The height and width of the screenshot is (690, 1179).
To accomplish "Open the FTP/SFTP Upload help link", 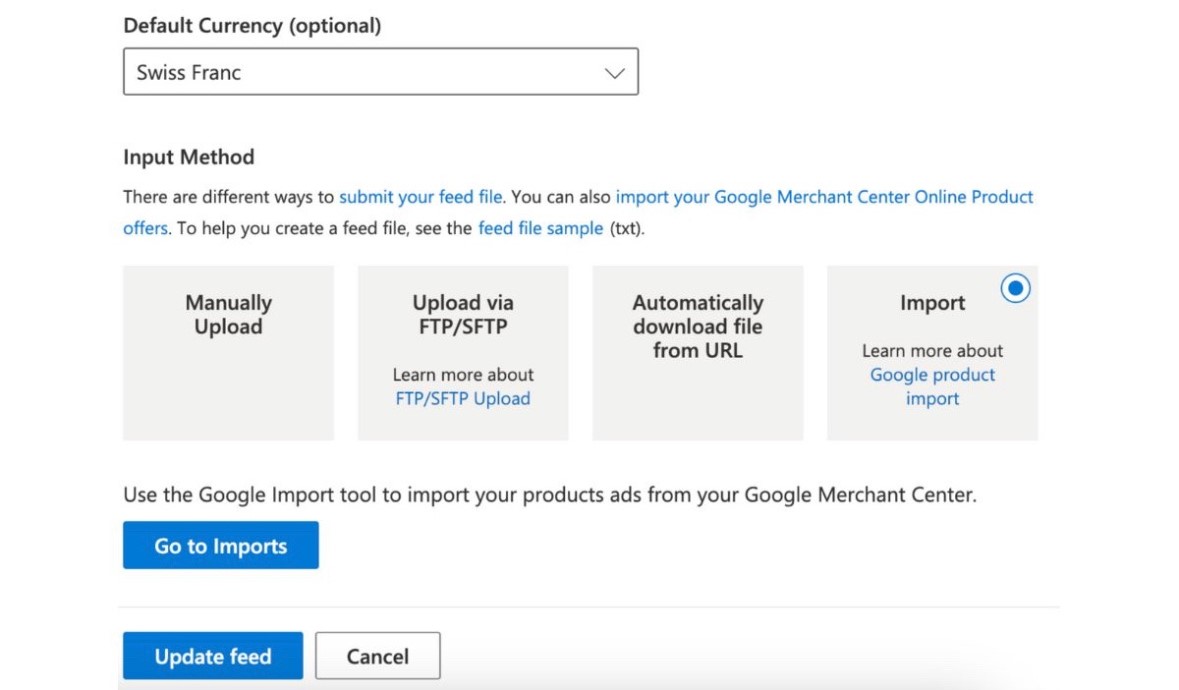I will click(463, 398).
